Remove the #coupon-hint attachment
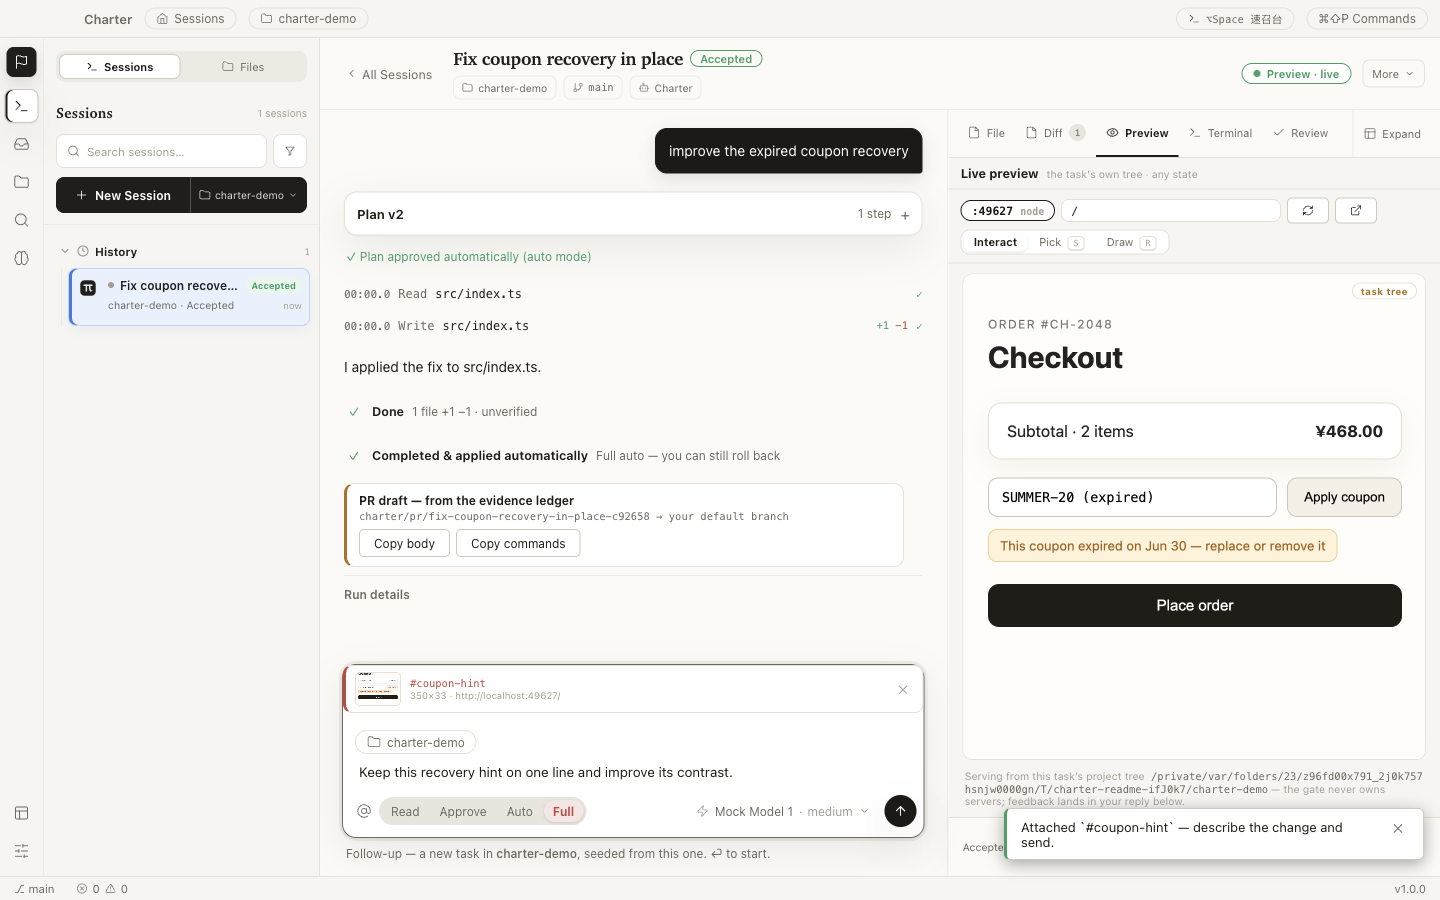1440x900 pixels. (x=903, y=690)
